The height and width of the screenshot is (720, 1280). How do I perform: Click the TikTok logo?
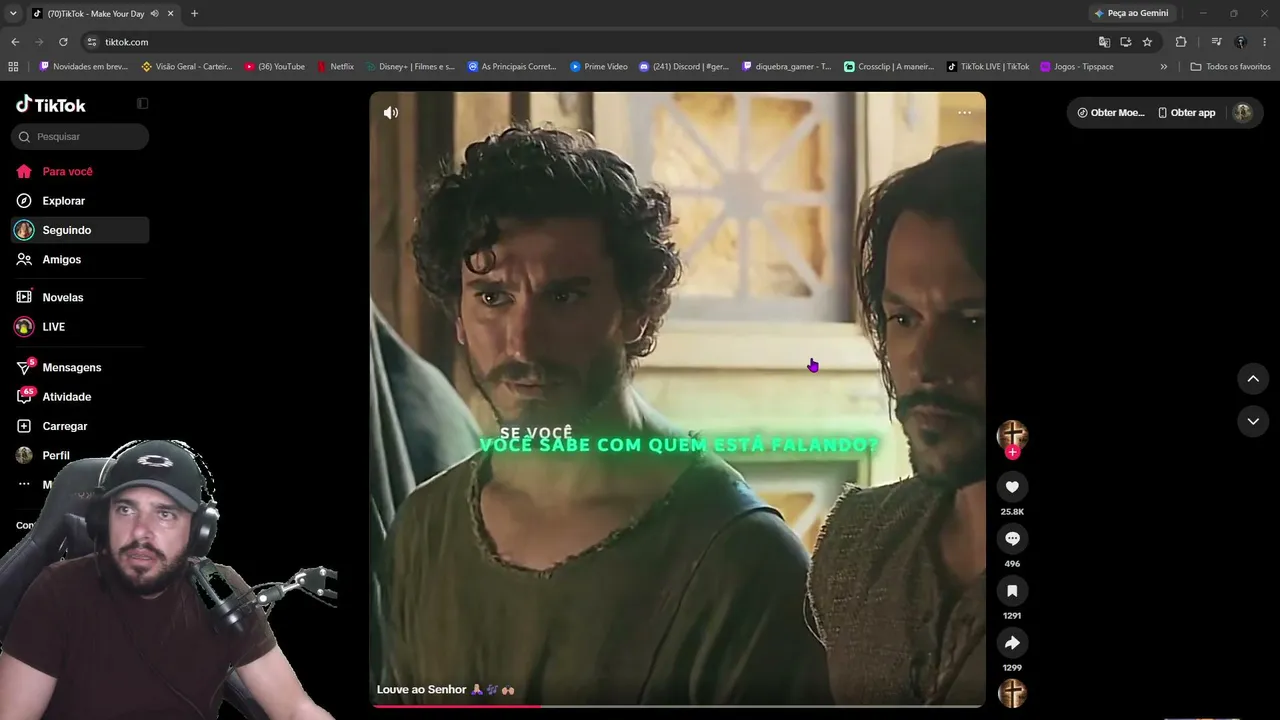pos(51,104)
